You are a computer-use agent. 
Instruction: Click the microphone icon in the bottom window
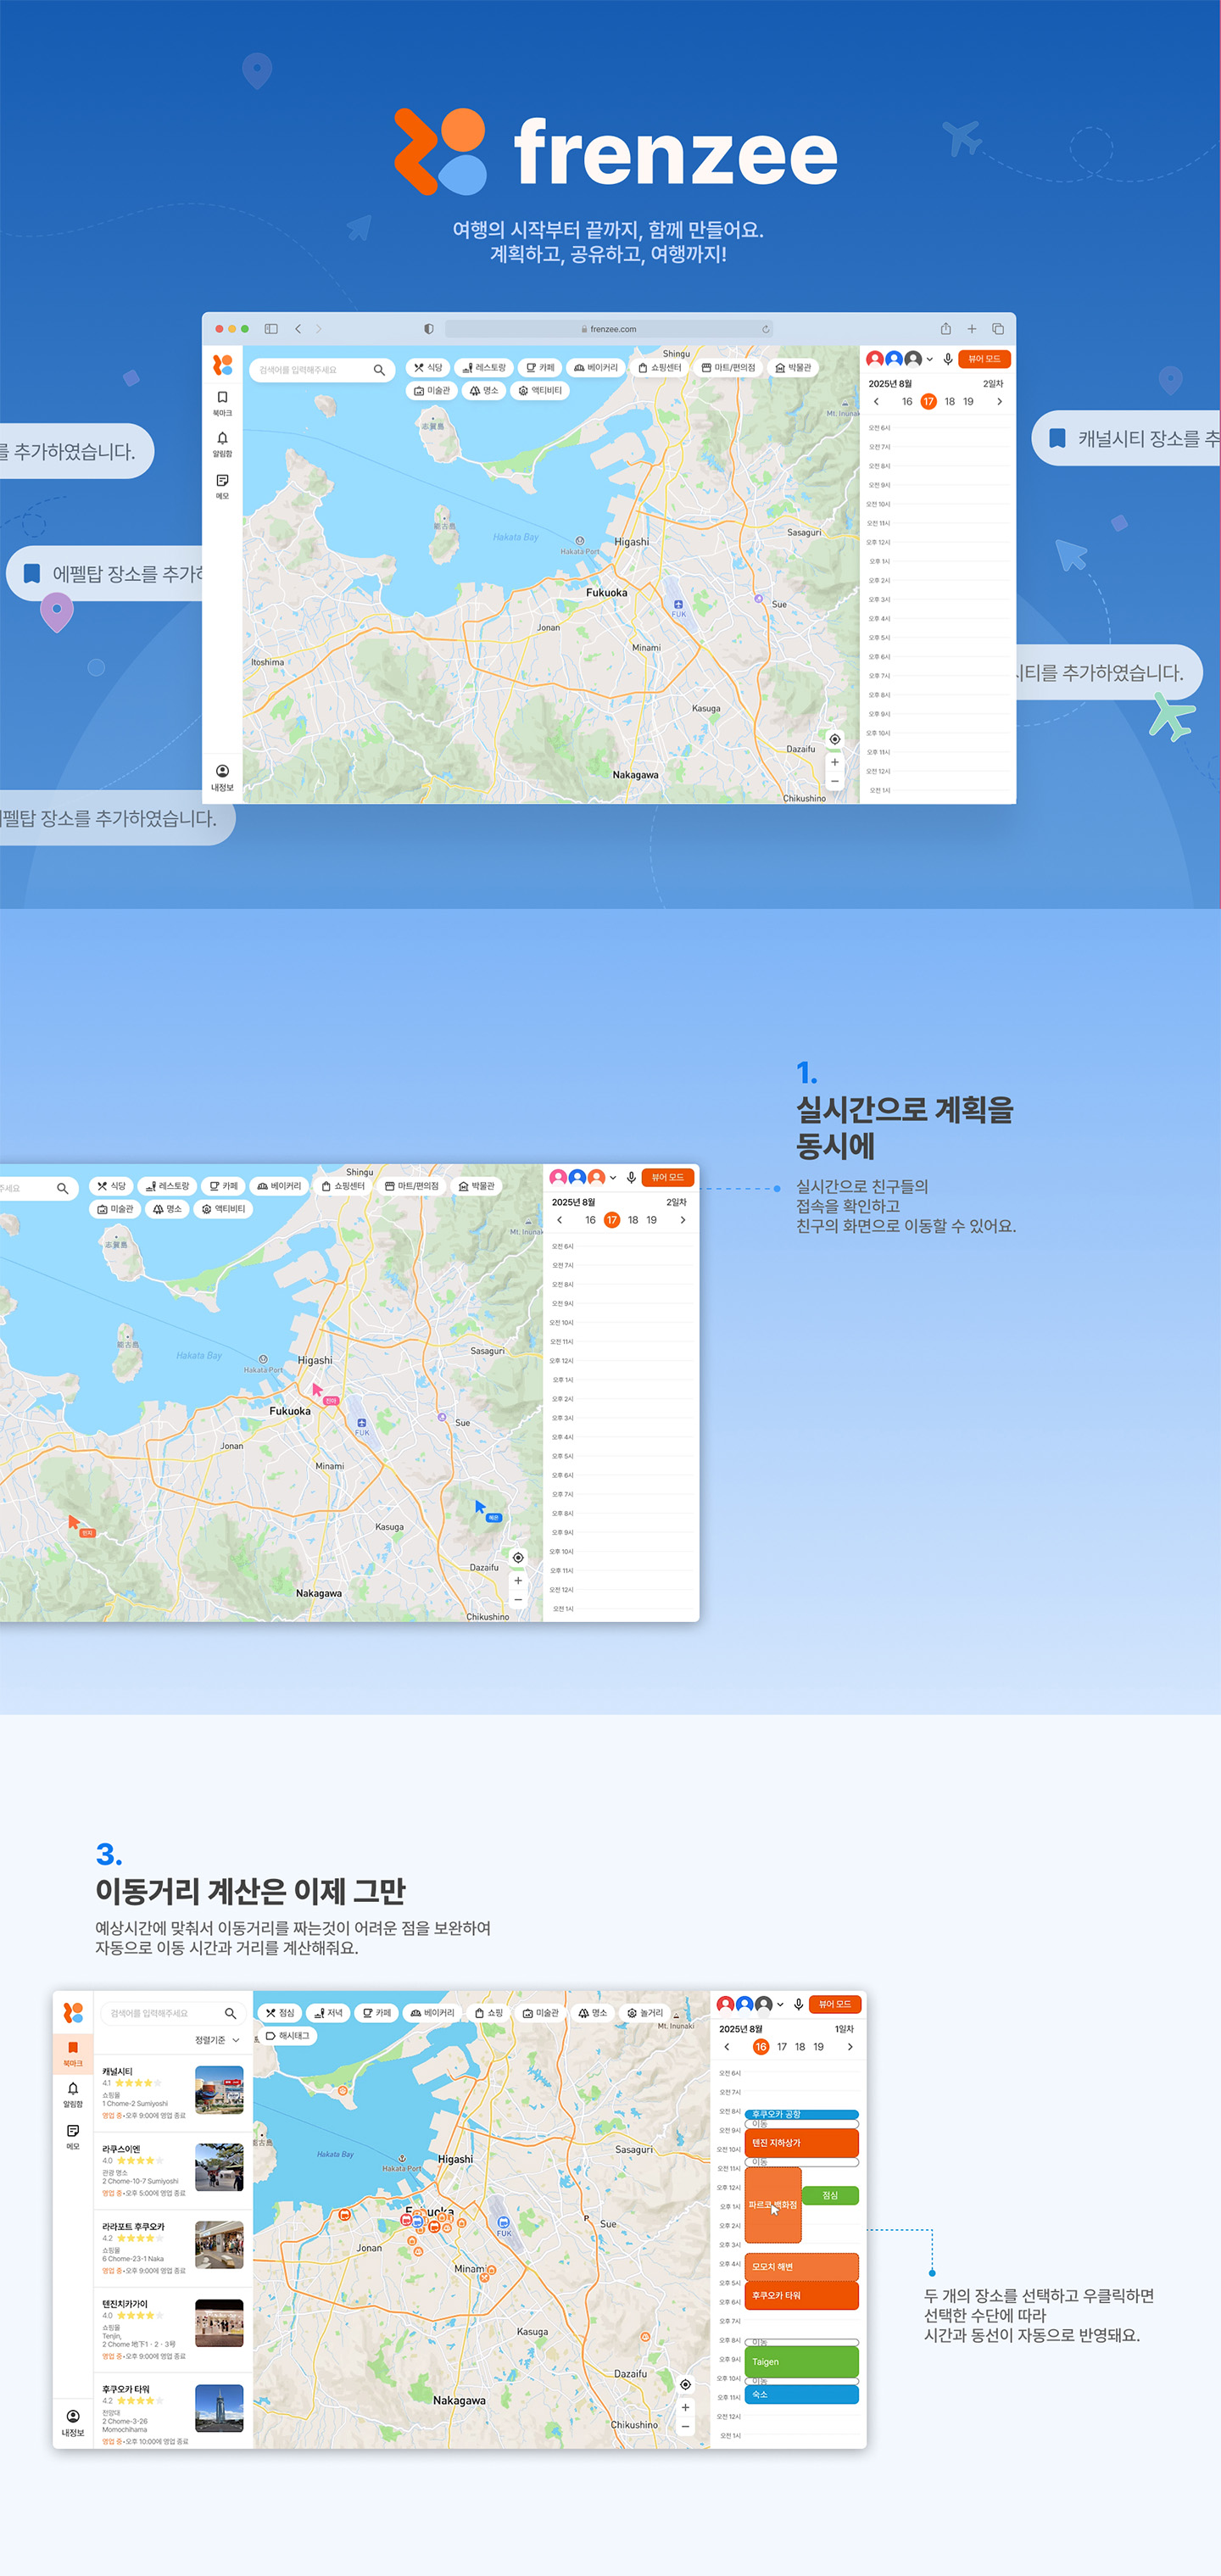point(799,2004)
